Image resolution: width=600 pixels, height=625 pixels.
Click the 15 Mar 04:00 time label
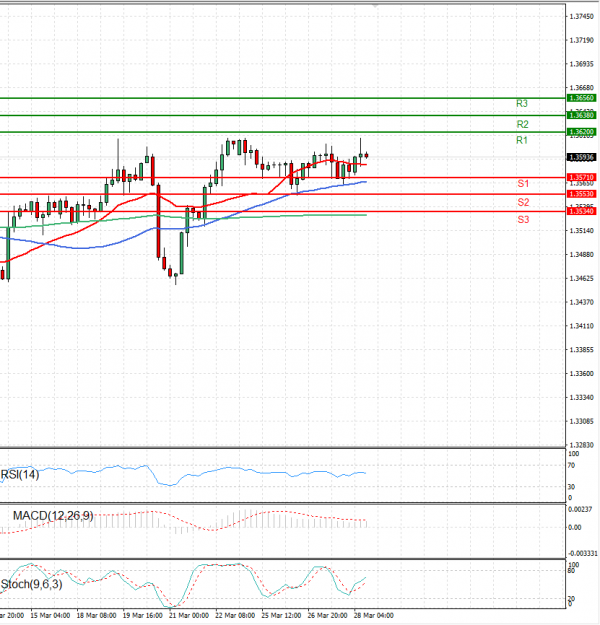(50, 616)
